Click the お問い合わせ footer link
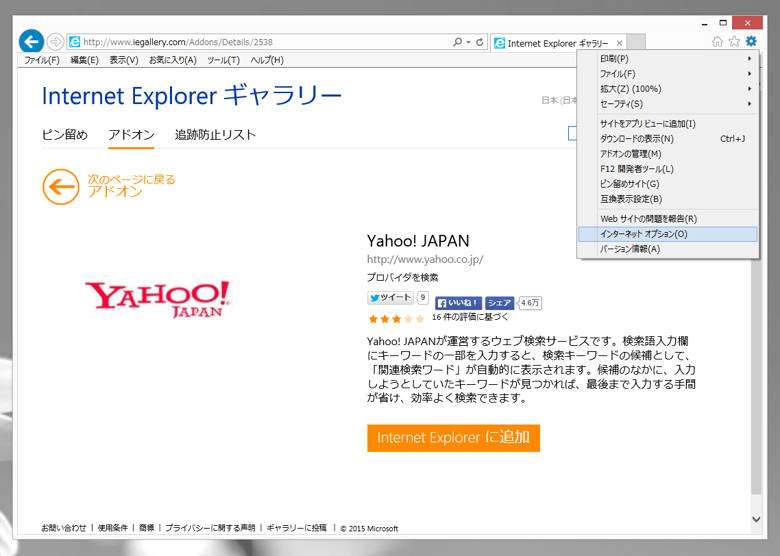 64,528
